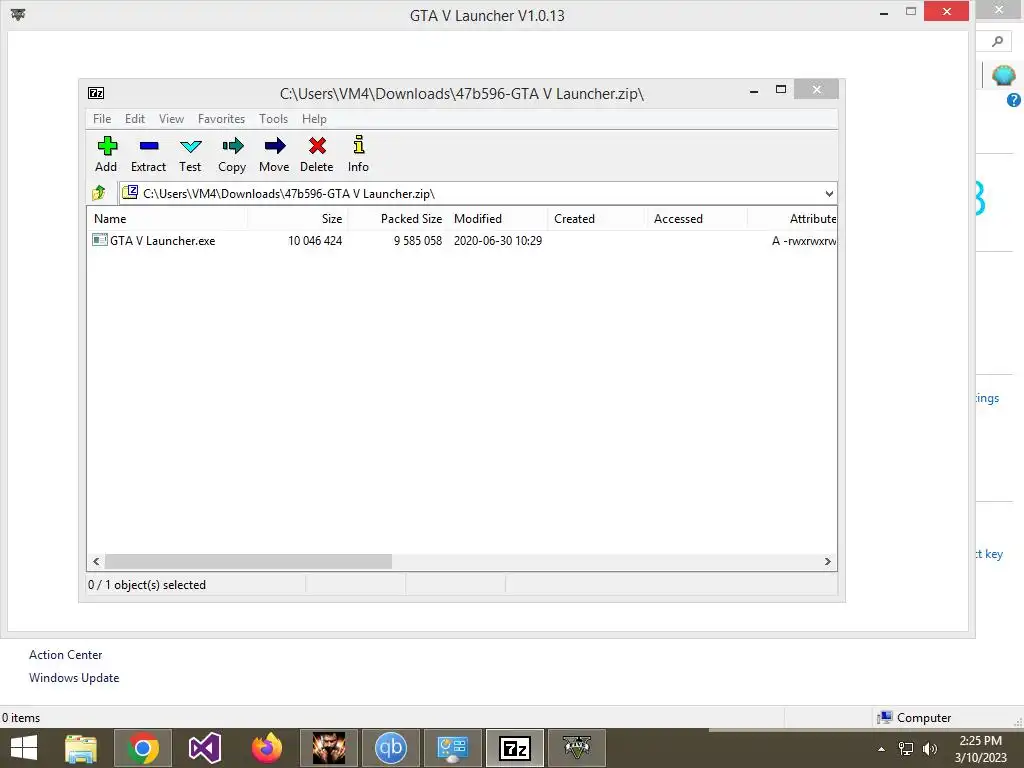Go up one folder level icon
The height and width of the screenshot is (768, 1024).
pyautogui.click(x=99, y=193)
